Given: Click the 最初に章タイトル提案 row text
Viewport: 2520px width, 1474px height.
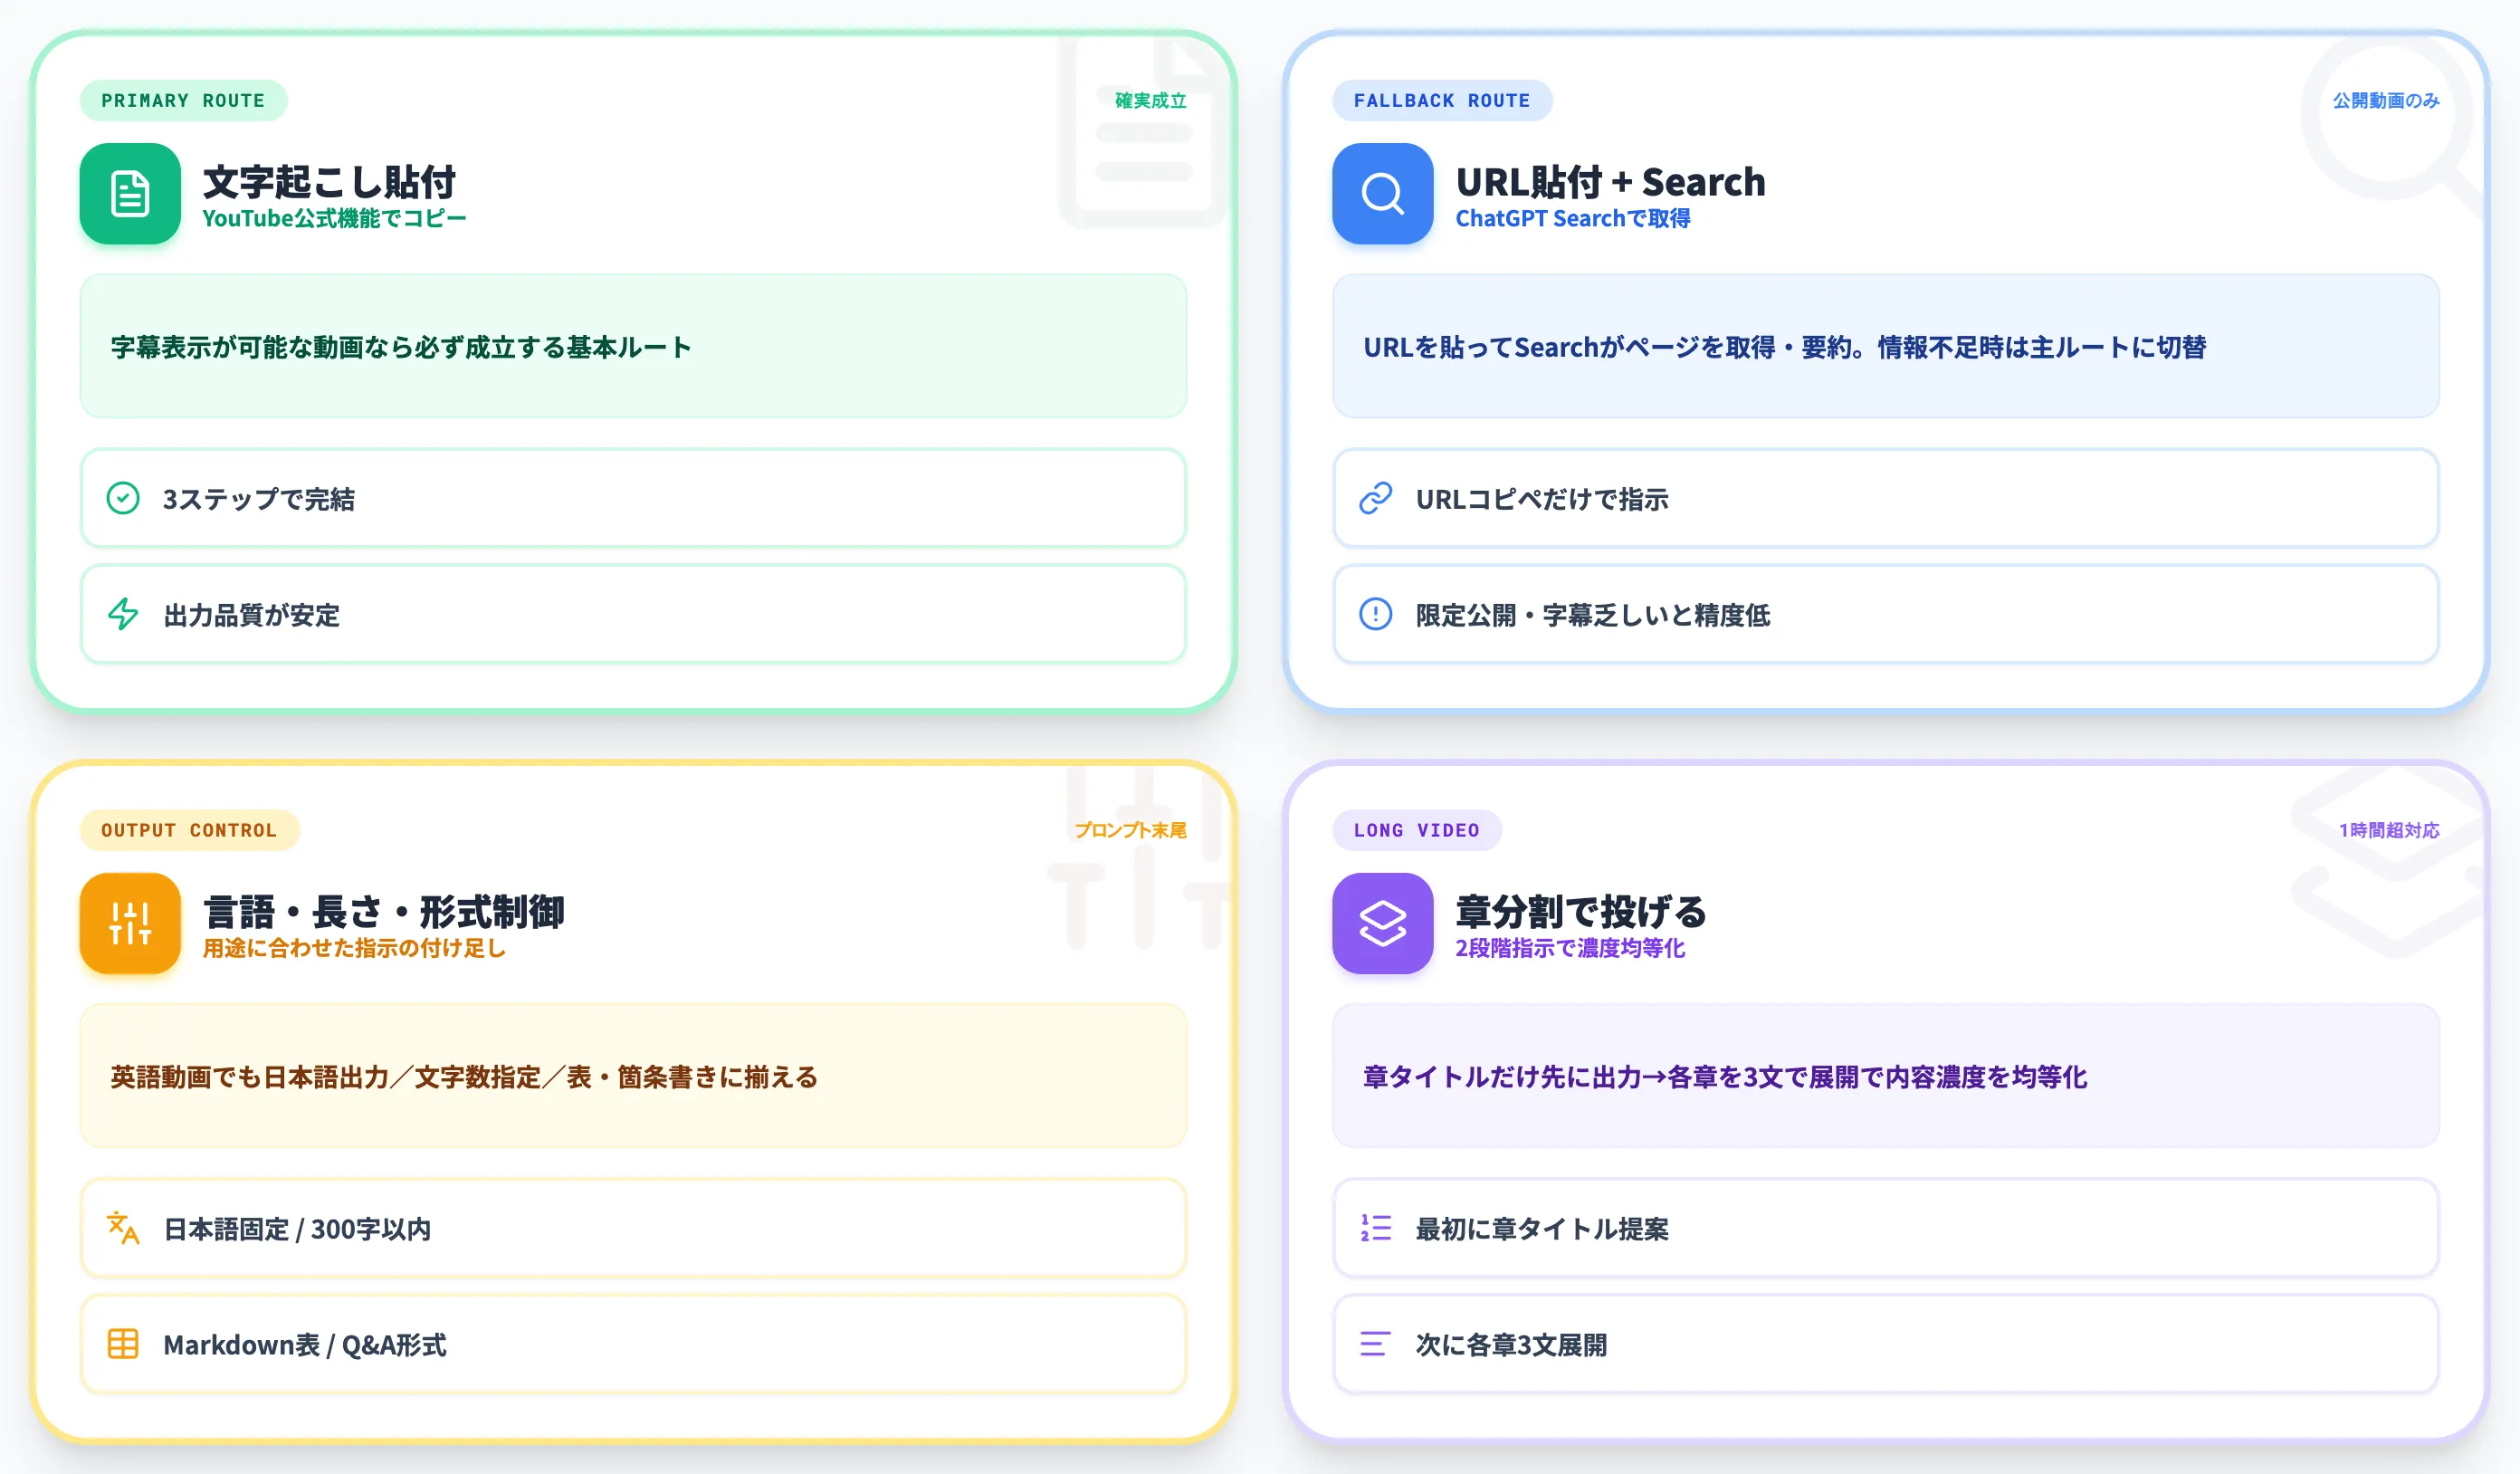Looking at the screenshot, I should click(x=1542, y=1229).
